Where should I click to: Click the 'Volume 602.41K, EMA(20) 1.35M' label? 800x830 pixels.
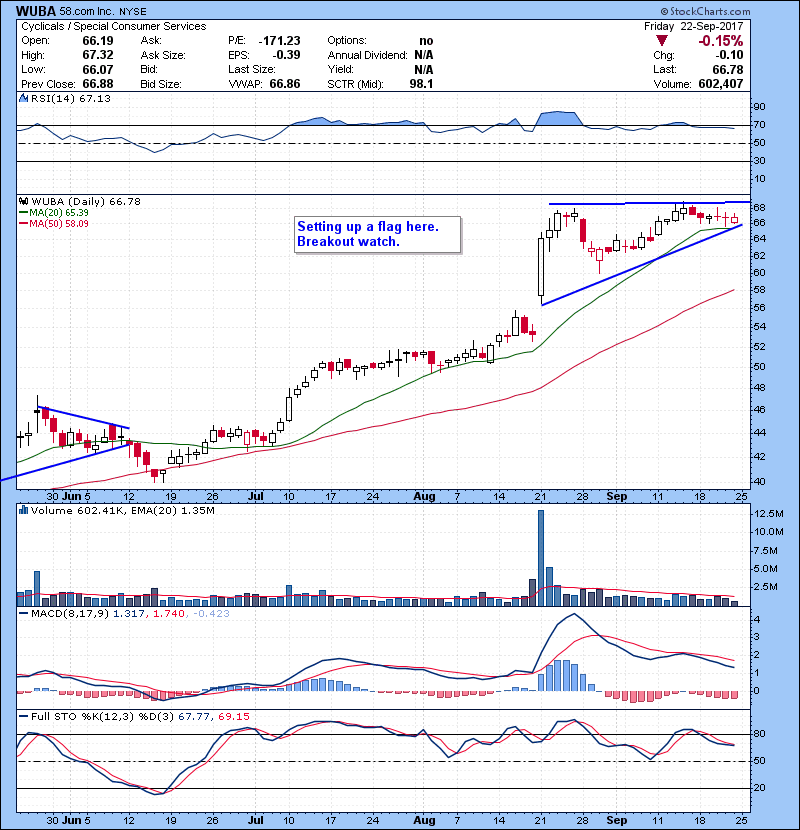coord(123,510)
